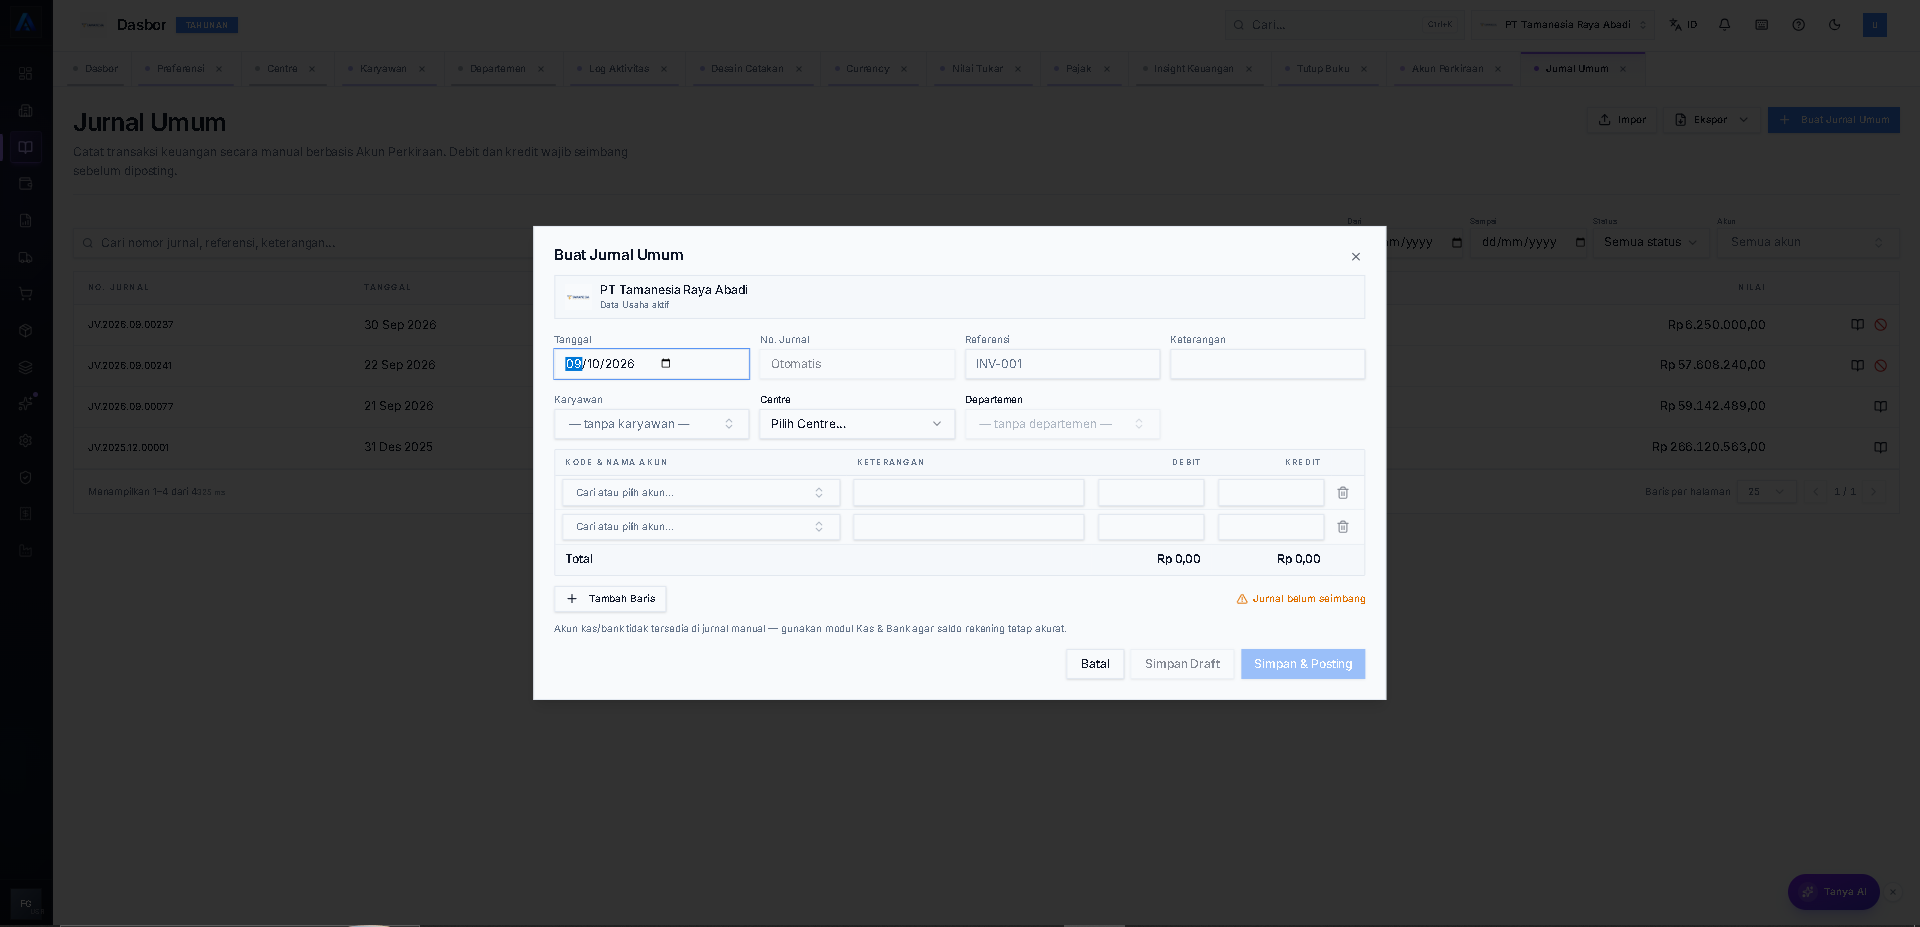Screen dimensions: 1920x927
Task: Focus the Referensi input field
Action: [x=1062, y=364]
